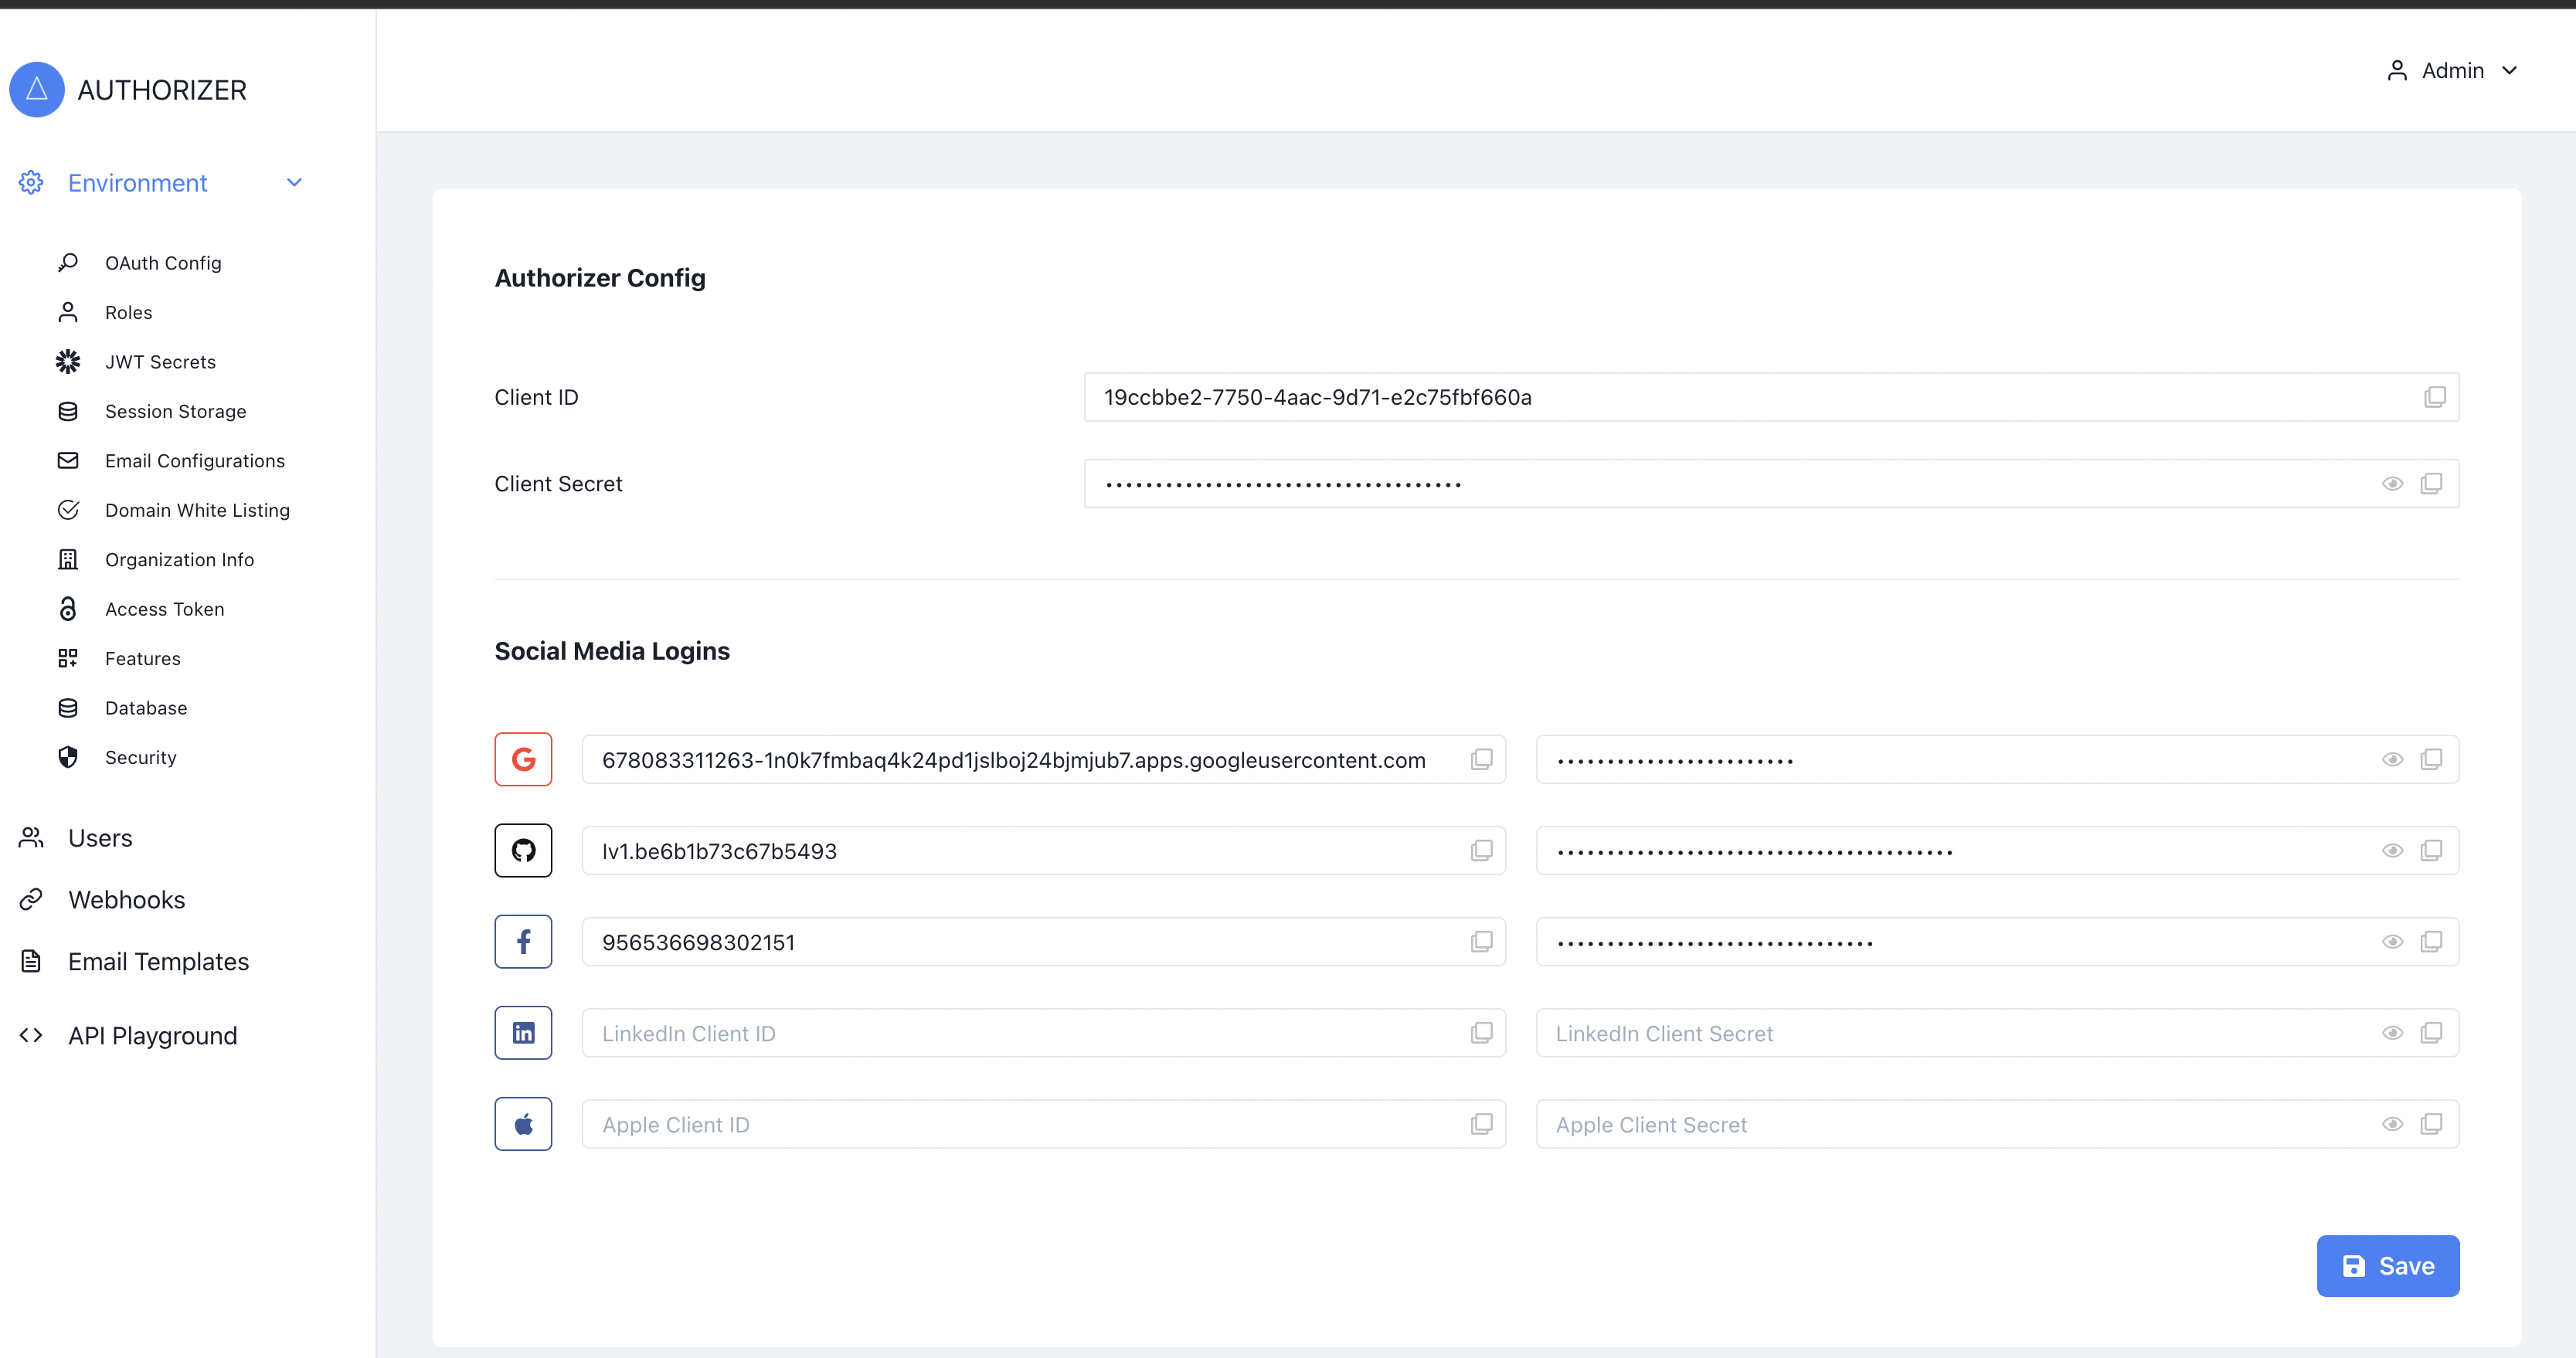Open the Admin account dropdown
The image size is (2576, 1358).
[x=2452, y=71]
